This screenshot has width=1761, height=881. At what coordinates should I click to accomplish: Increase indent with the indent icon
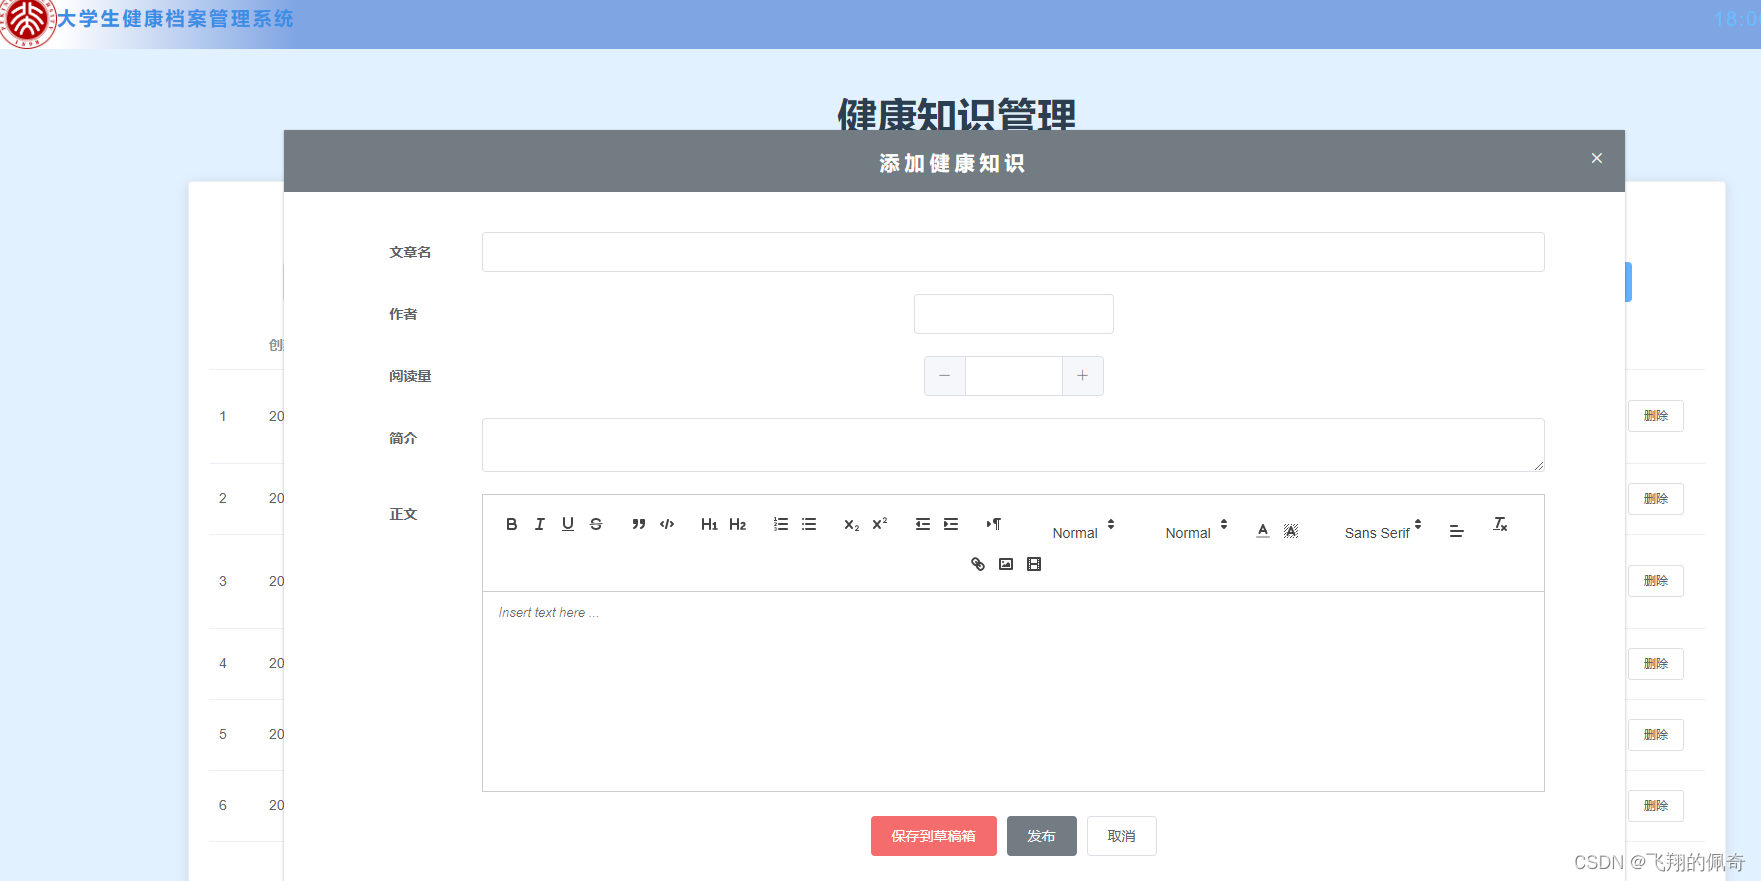pos(951,524)
